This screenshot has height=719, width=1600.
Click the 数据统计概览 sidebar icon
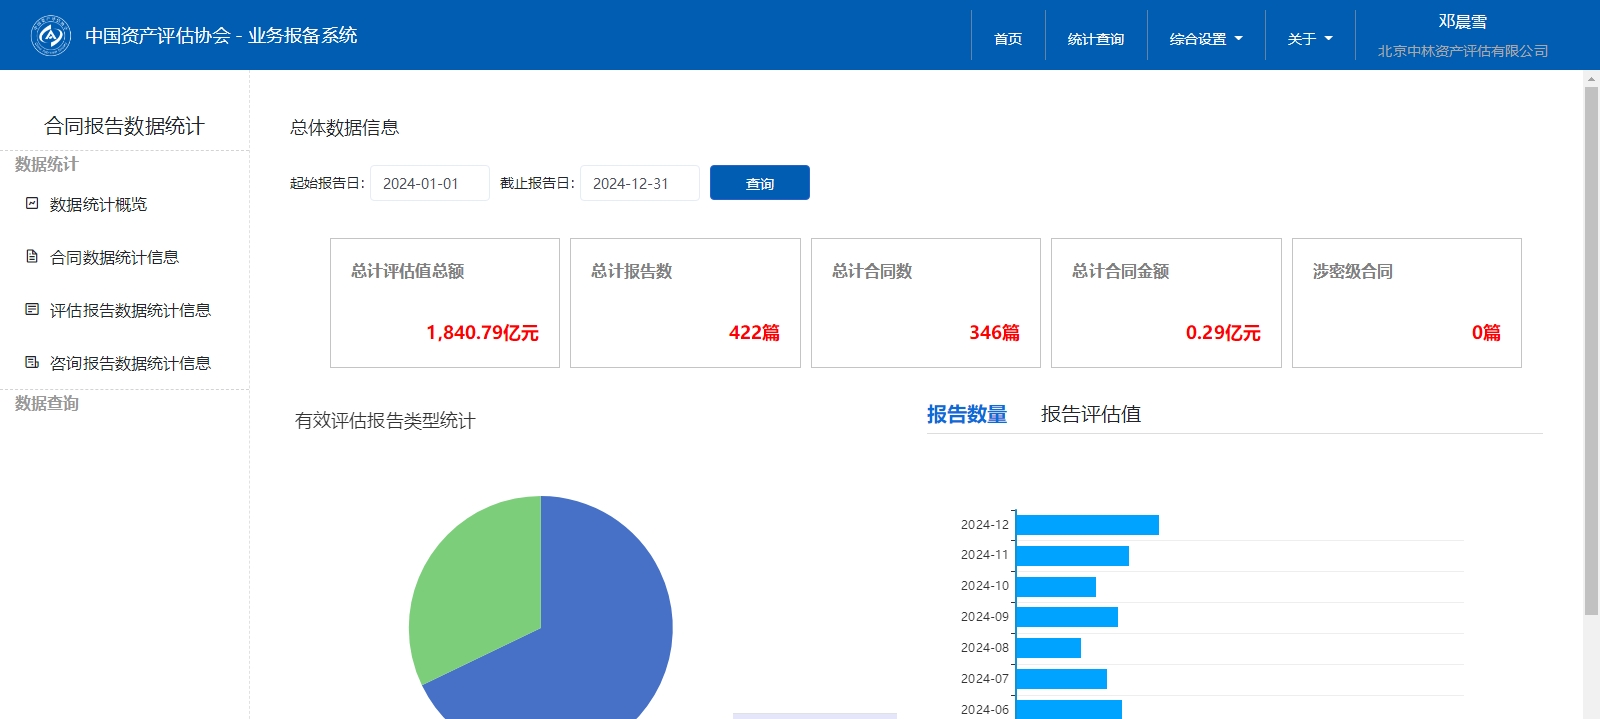(32, 203)
